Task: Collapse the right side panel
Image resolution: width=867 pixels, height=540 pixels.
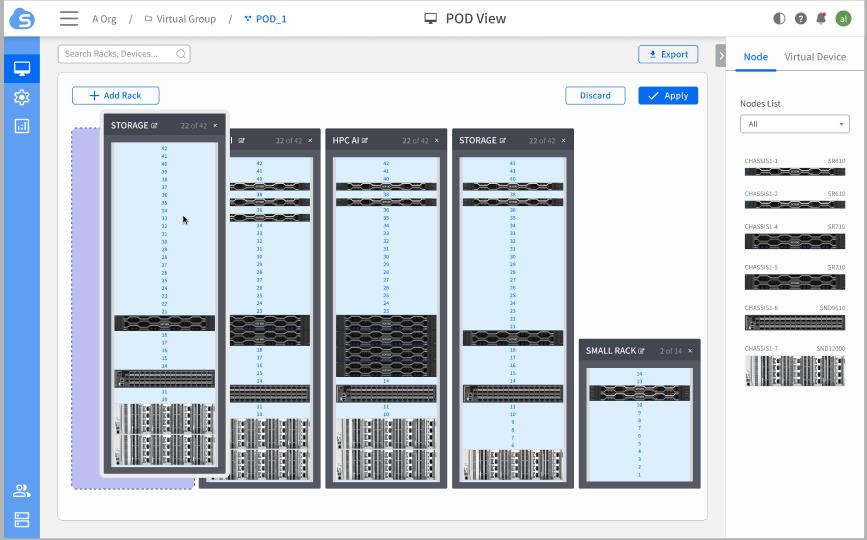Action: click(720, 56)
